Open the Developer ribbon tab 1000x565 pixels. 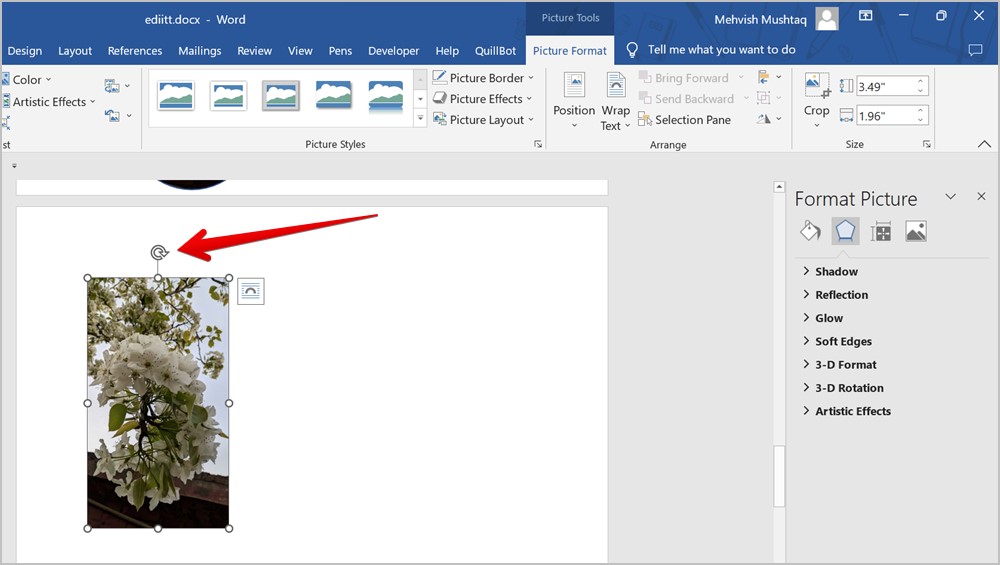pos(393,51)
